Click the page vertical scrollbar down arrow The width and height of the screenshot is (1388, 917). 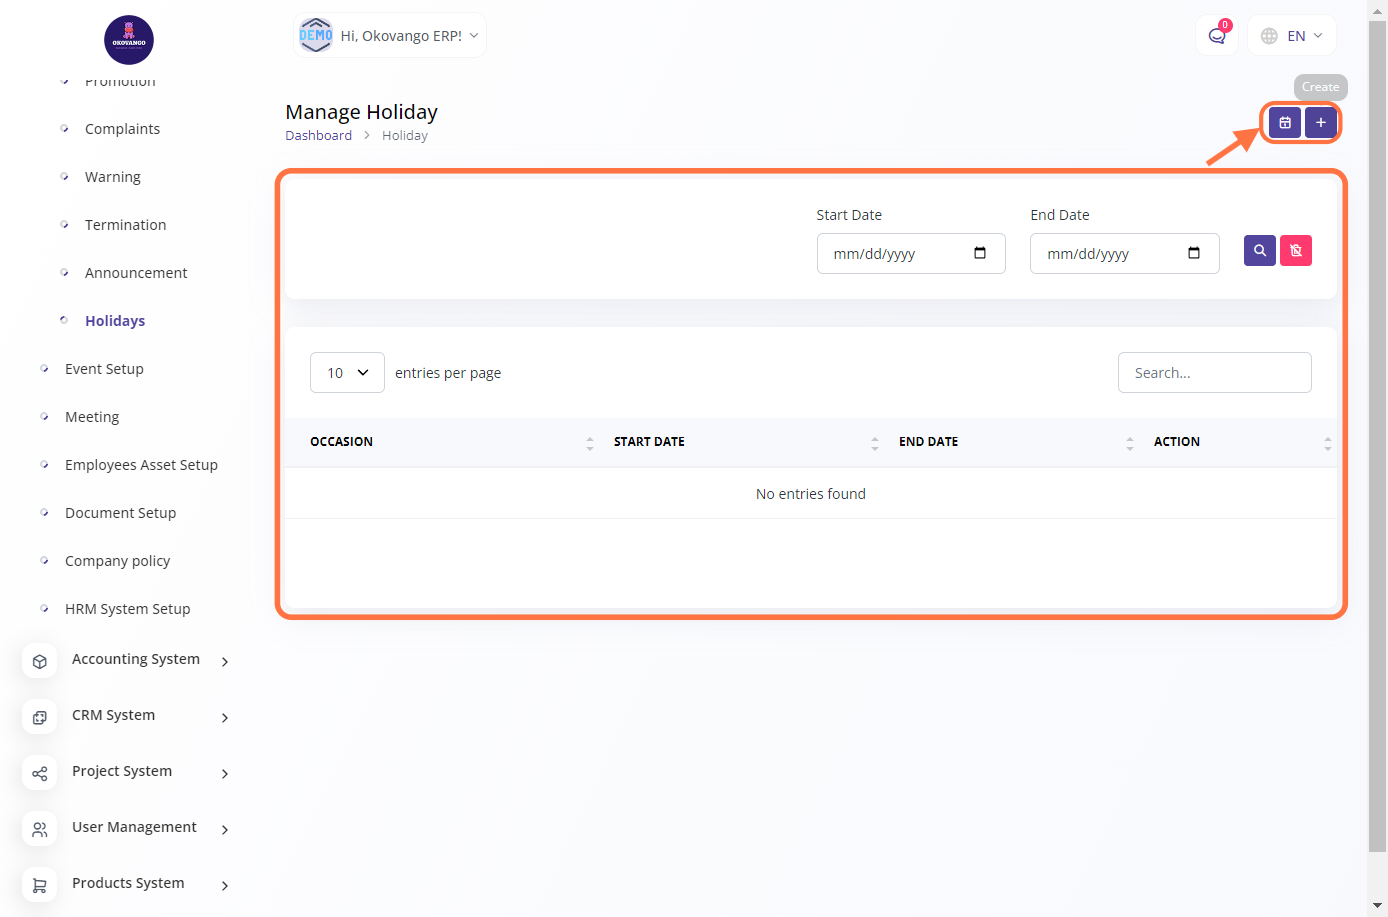click(1377, 905)
